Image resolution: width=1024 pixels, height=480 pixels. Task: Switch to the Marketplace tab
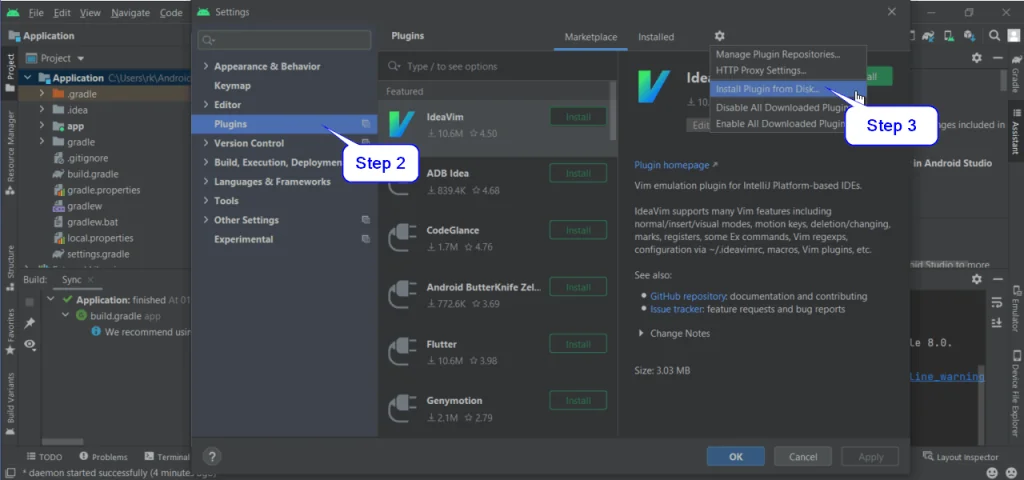click(x=590, y=37)
